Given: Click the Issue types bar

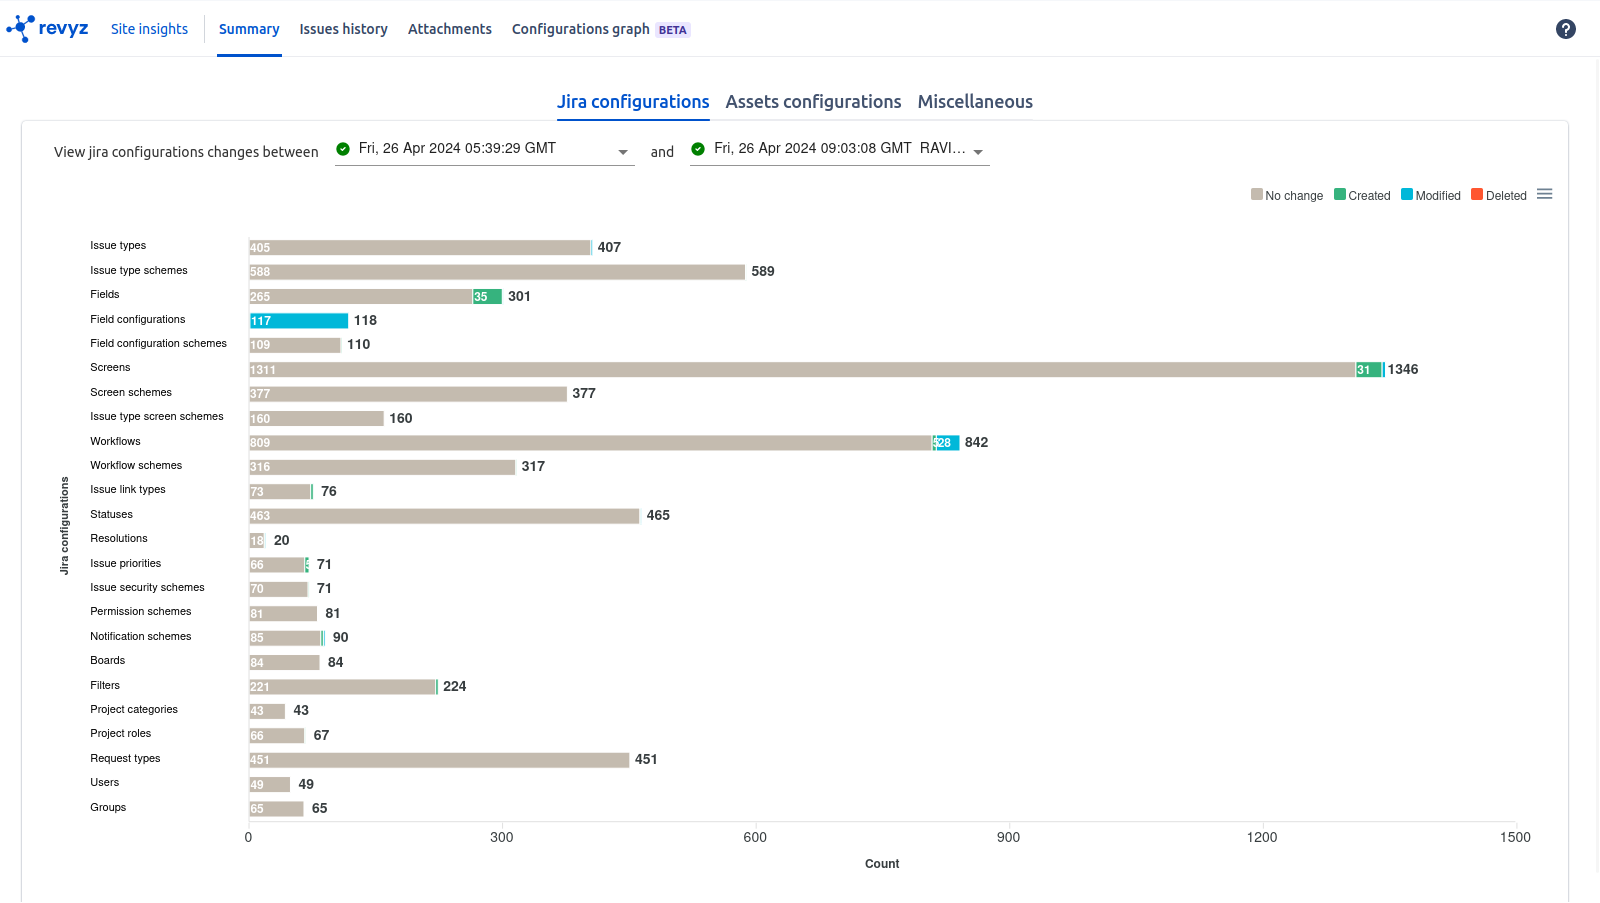Looking at the screenshot, I should (x=420, y=247).
